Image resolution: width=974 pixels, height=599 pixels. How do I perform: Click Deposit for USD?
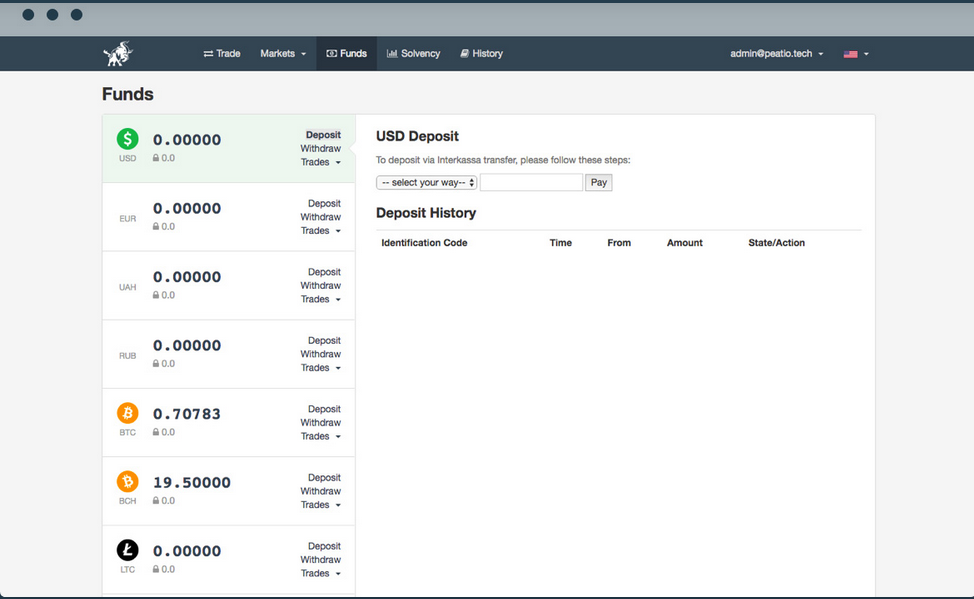coord(323,135)
